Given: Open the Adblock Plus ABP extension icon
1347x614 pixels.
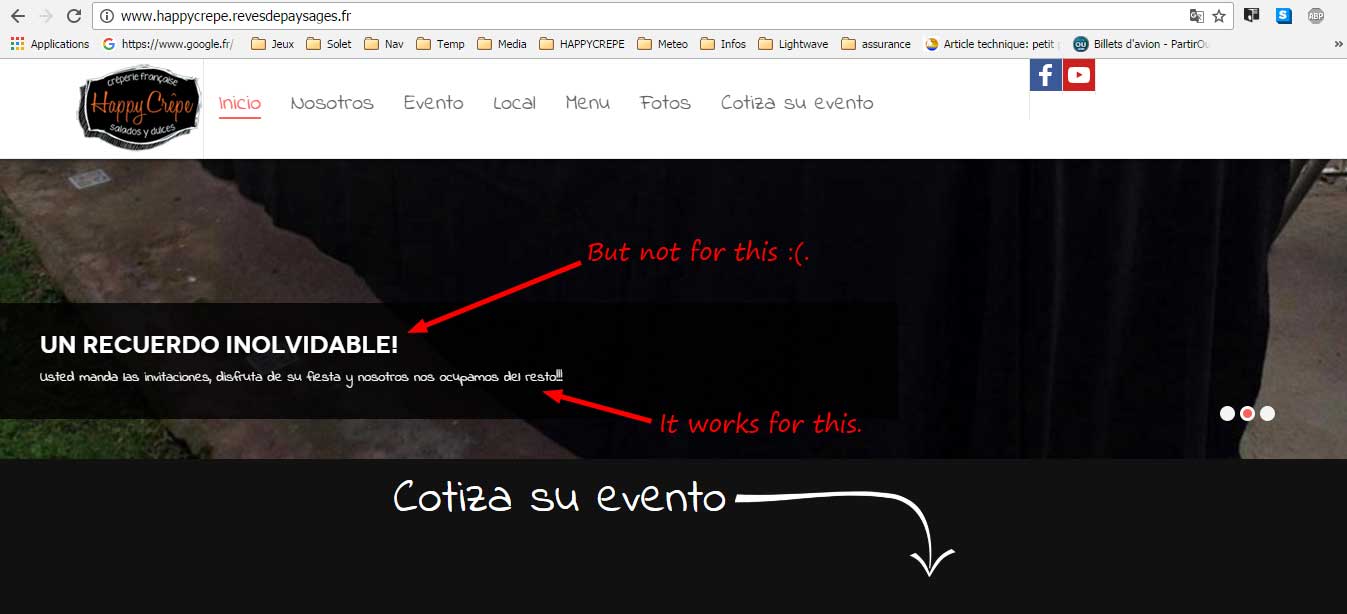Looking at the screenshot, I should (1316, 16).
